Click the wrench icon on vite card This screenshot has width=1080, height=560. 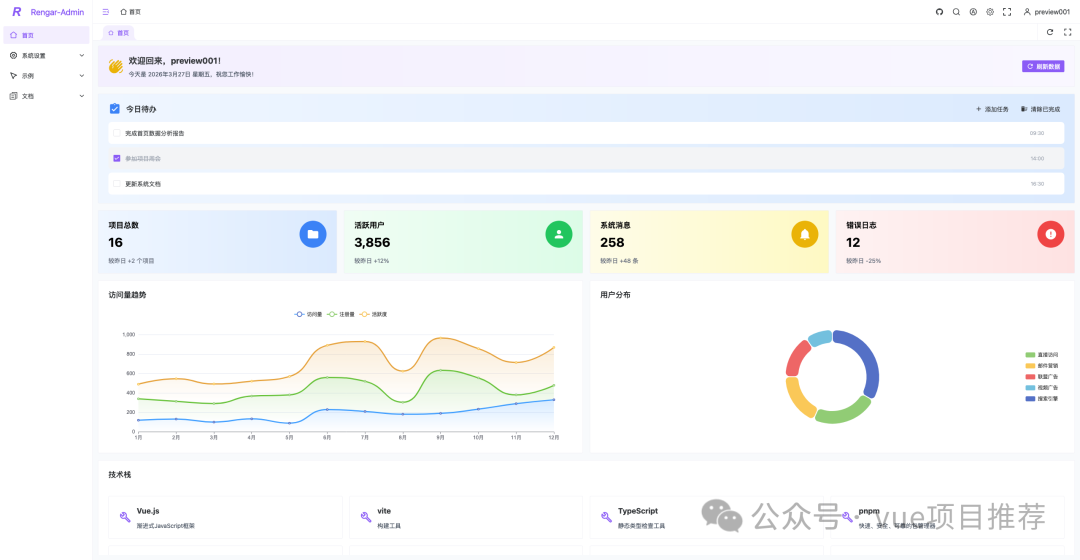[366, 517]
